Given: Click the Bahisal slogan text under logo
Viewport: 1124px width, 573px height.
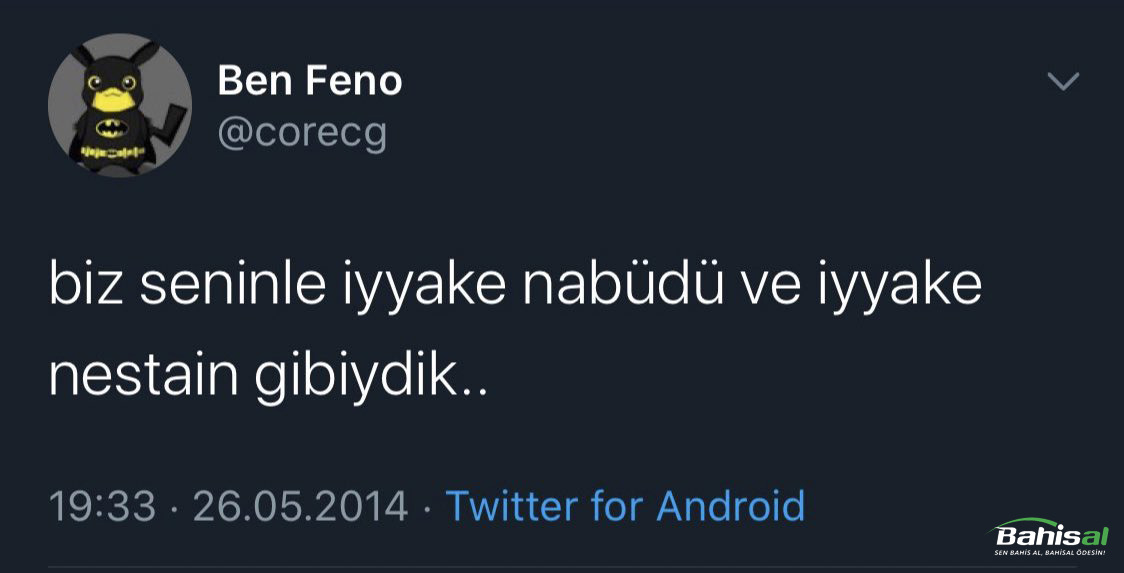Looking at the screenshot, I should [x=1048, y=553].
